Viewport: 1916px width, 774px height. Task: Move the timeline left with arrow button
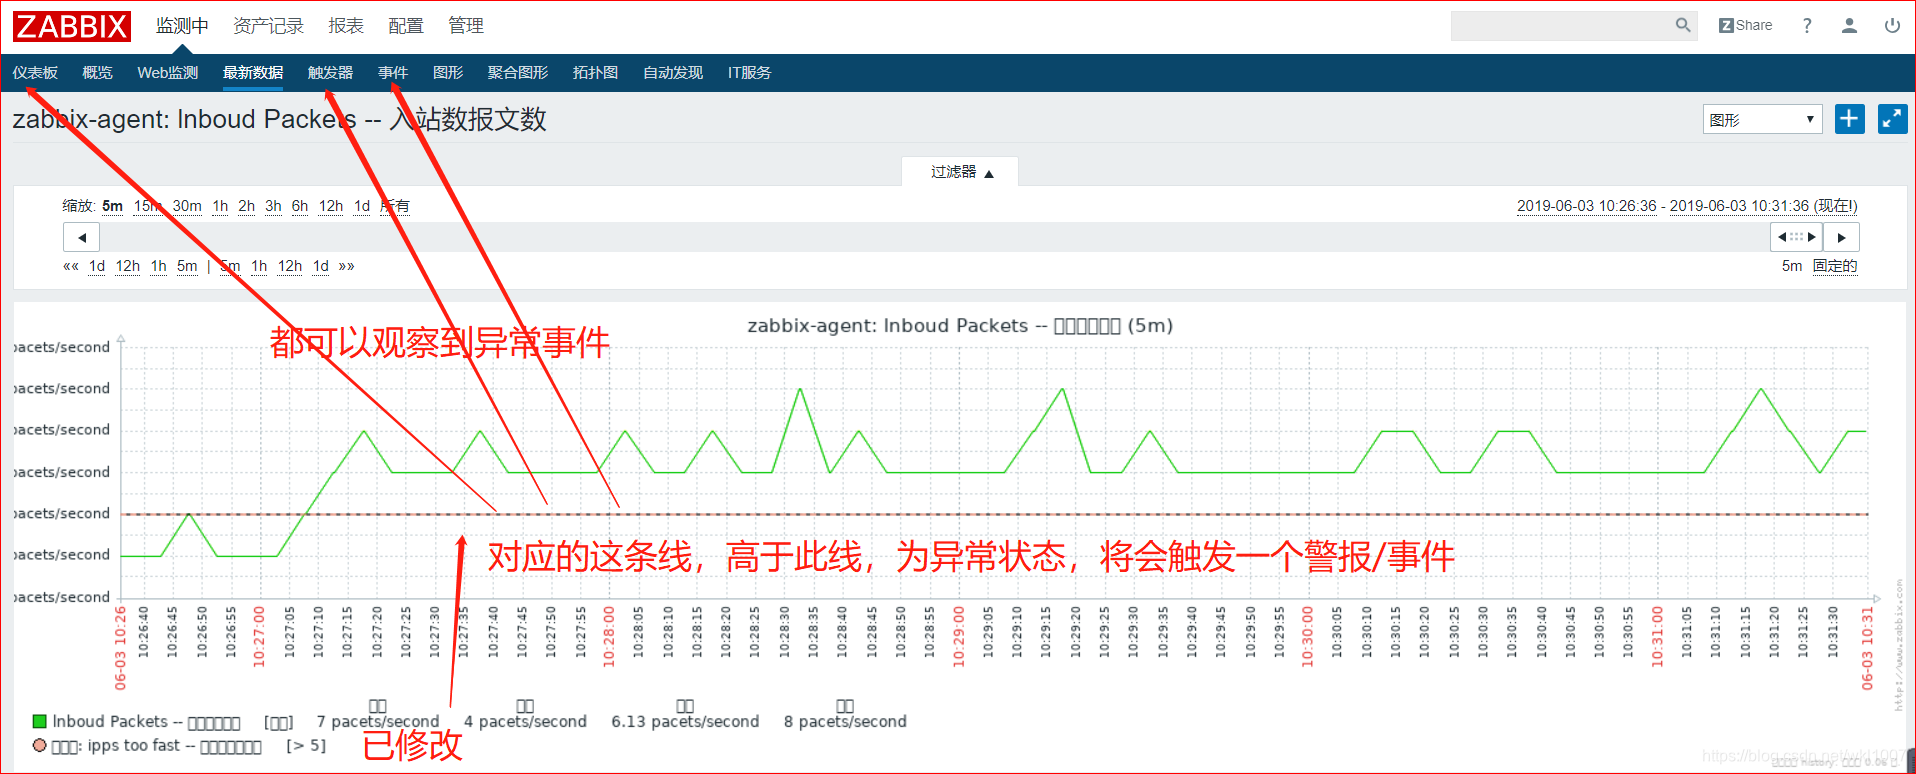82,237
